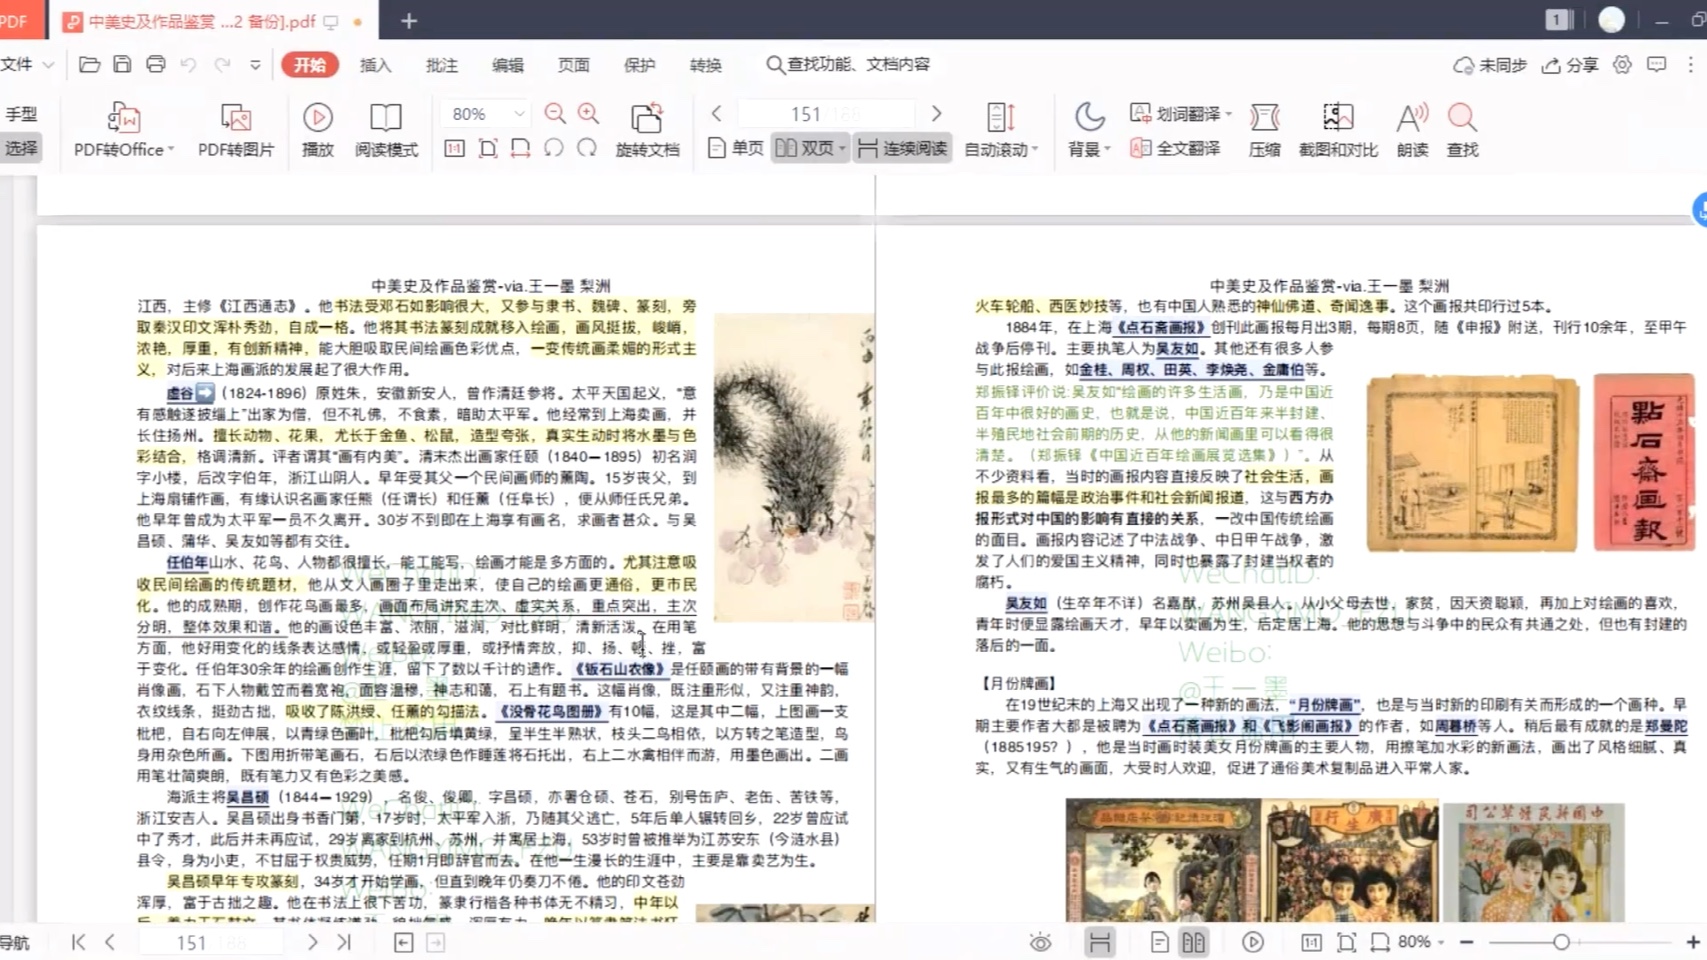The height and width of the screenshot is (960, 1707).
Task: Start 朗读 read aloud
Action: click(1412, 130)
